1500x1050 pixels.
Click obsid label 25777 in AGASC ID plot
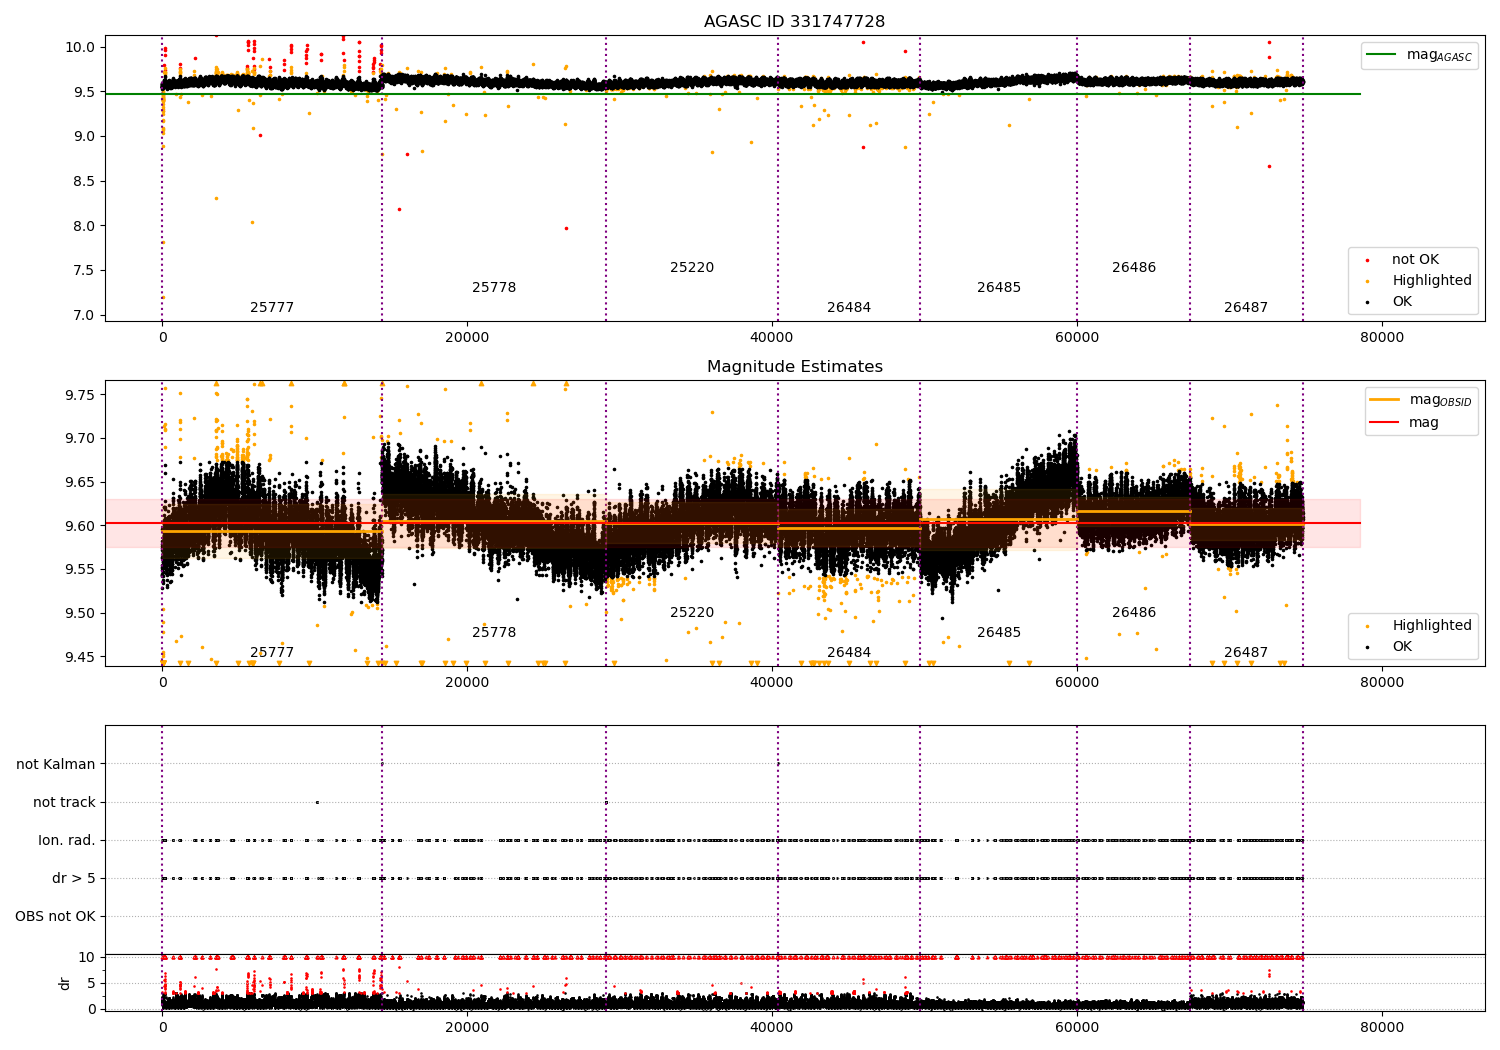[x=272, y=308]
